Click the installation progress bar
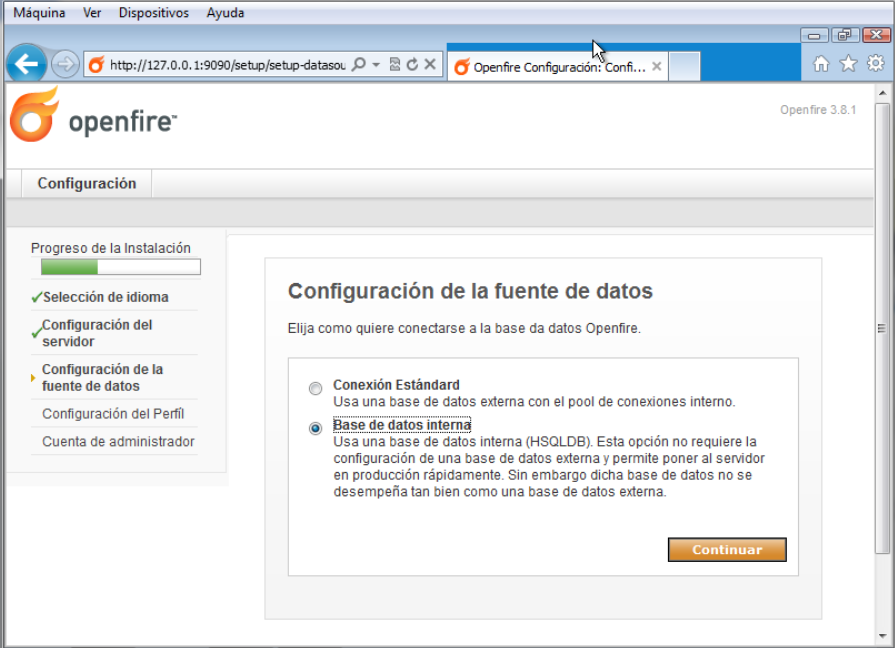 tap(120, 267)
